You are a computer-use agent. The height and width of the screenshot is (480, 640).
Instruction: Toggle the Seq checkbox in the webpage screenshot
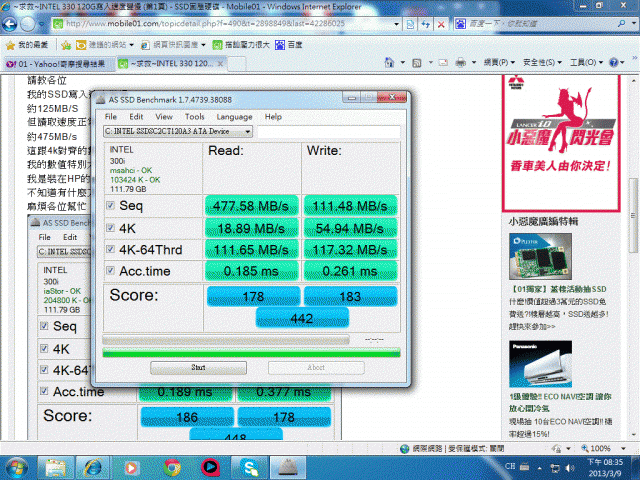pos(44,326)
